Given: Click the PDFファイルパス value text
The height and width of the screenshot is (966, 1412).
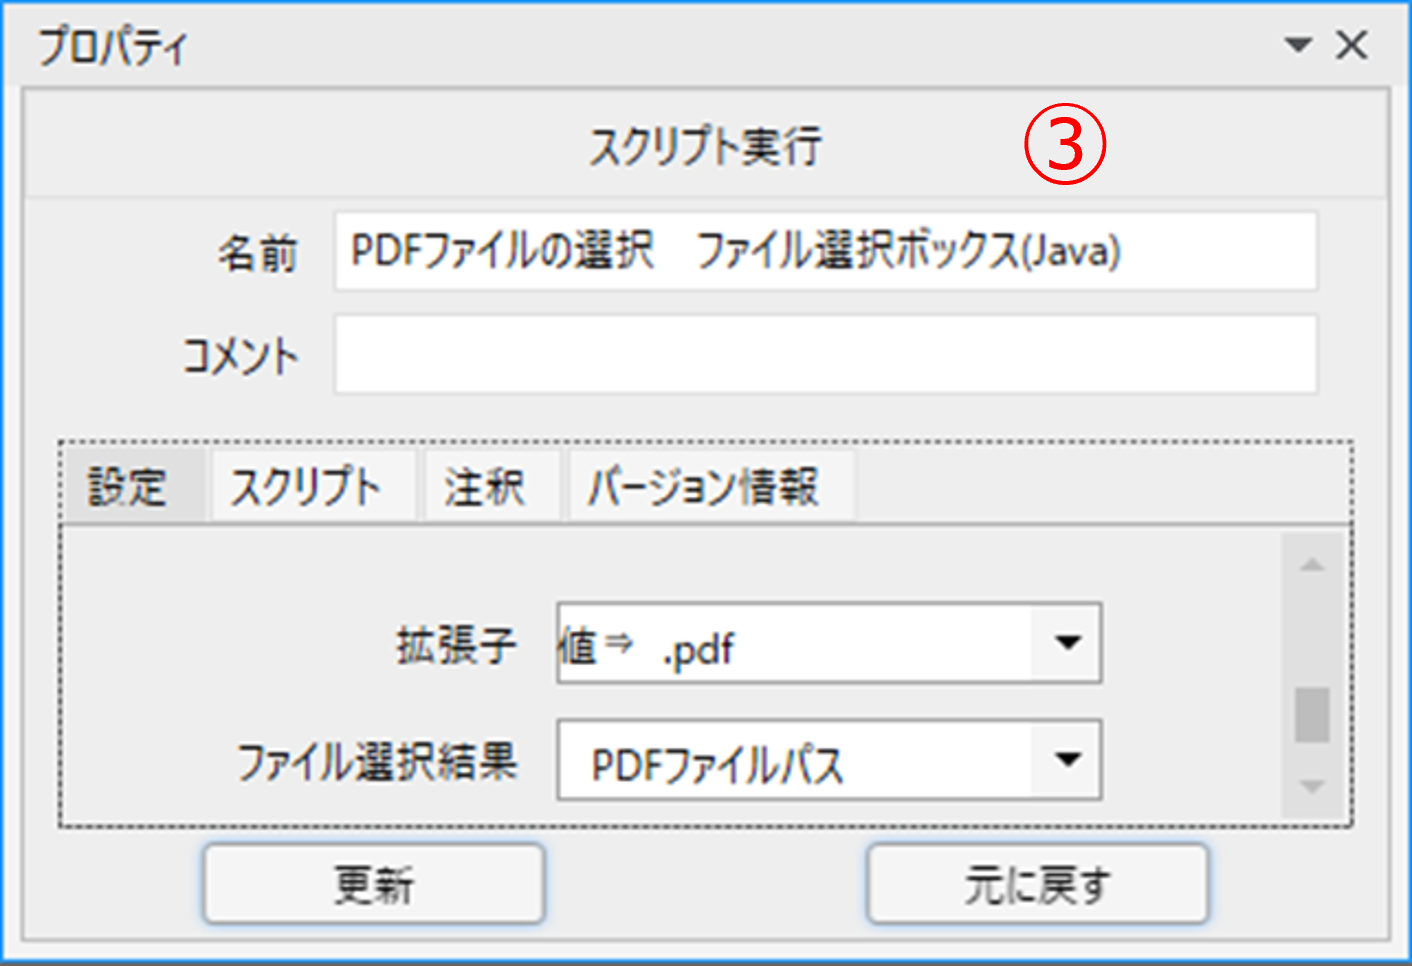Looking at the screenshot, I should pos(717,765).
